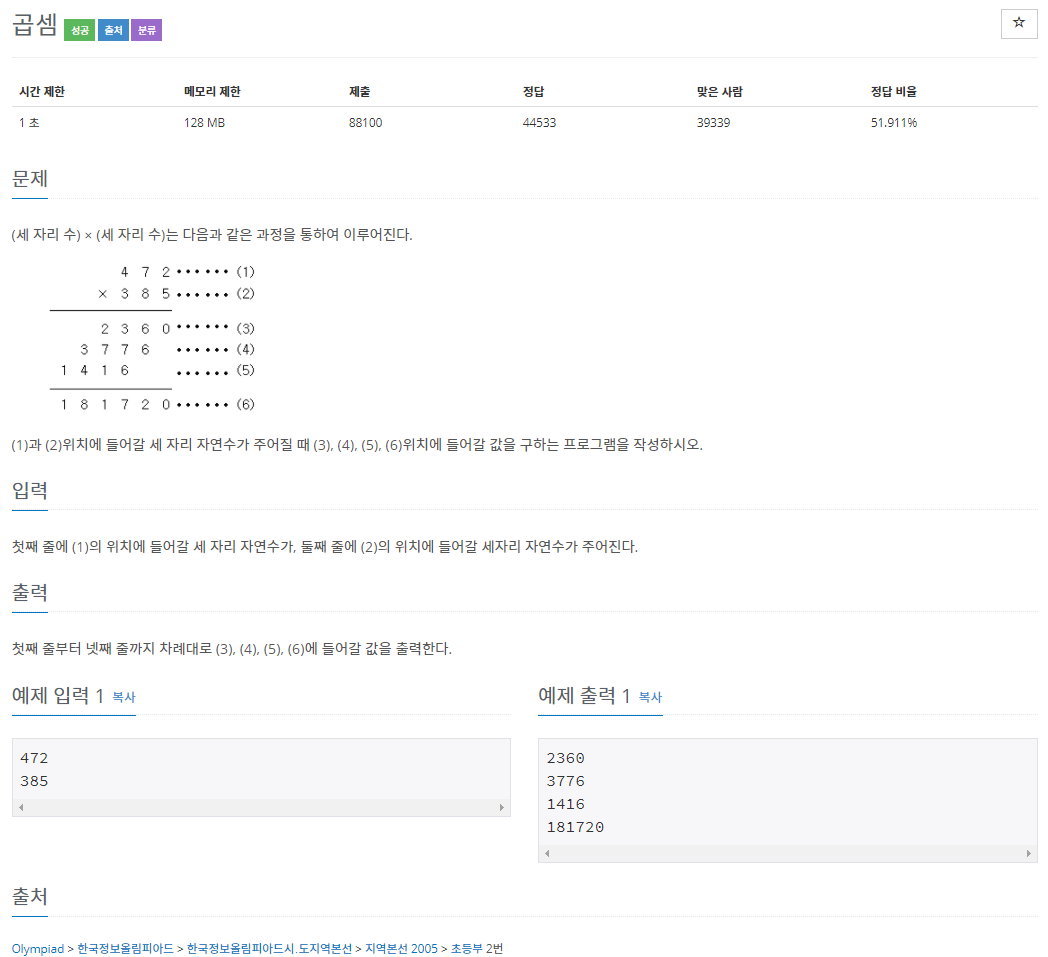Click the blue 출처 badge

pos(112,30)
